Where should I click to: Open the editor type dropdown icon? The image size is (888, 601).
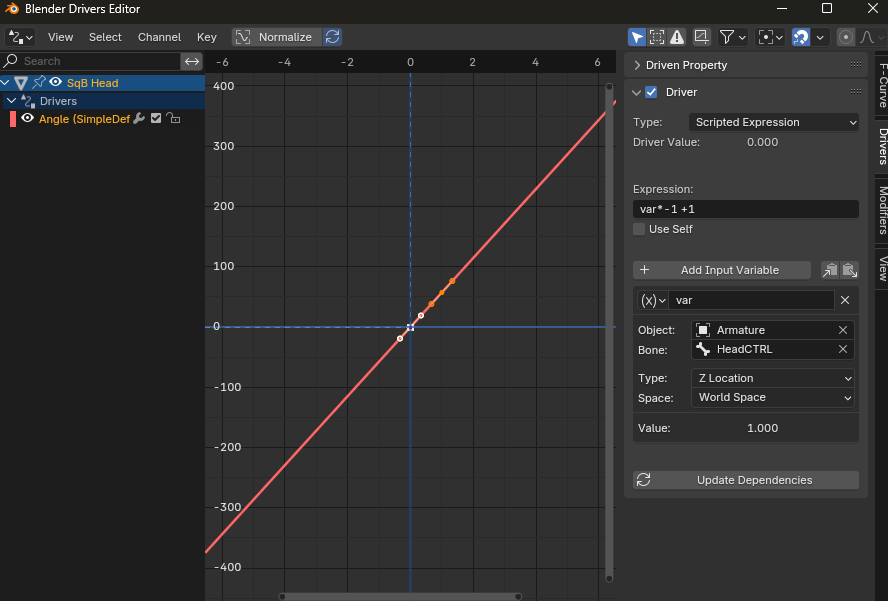20,37
